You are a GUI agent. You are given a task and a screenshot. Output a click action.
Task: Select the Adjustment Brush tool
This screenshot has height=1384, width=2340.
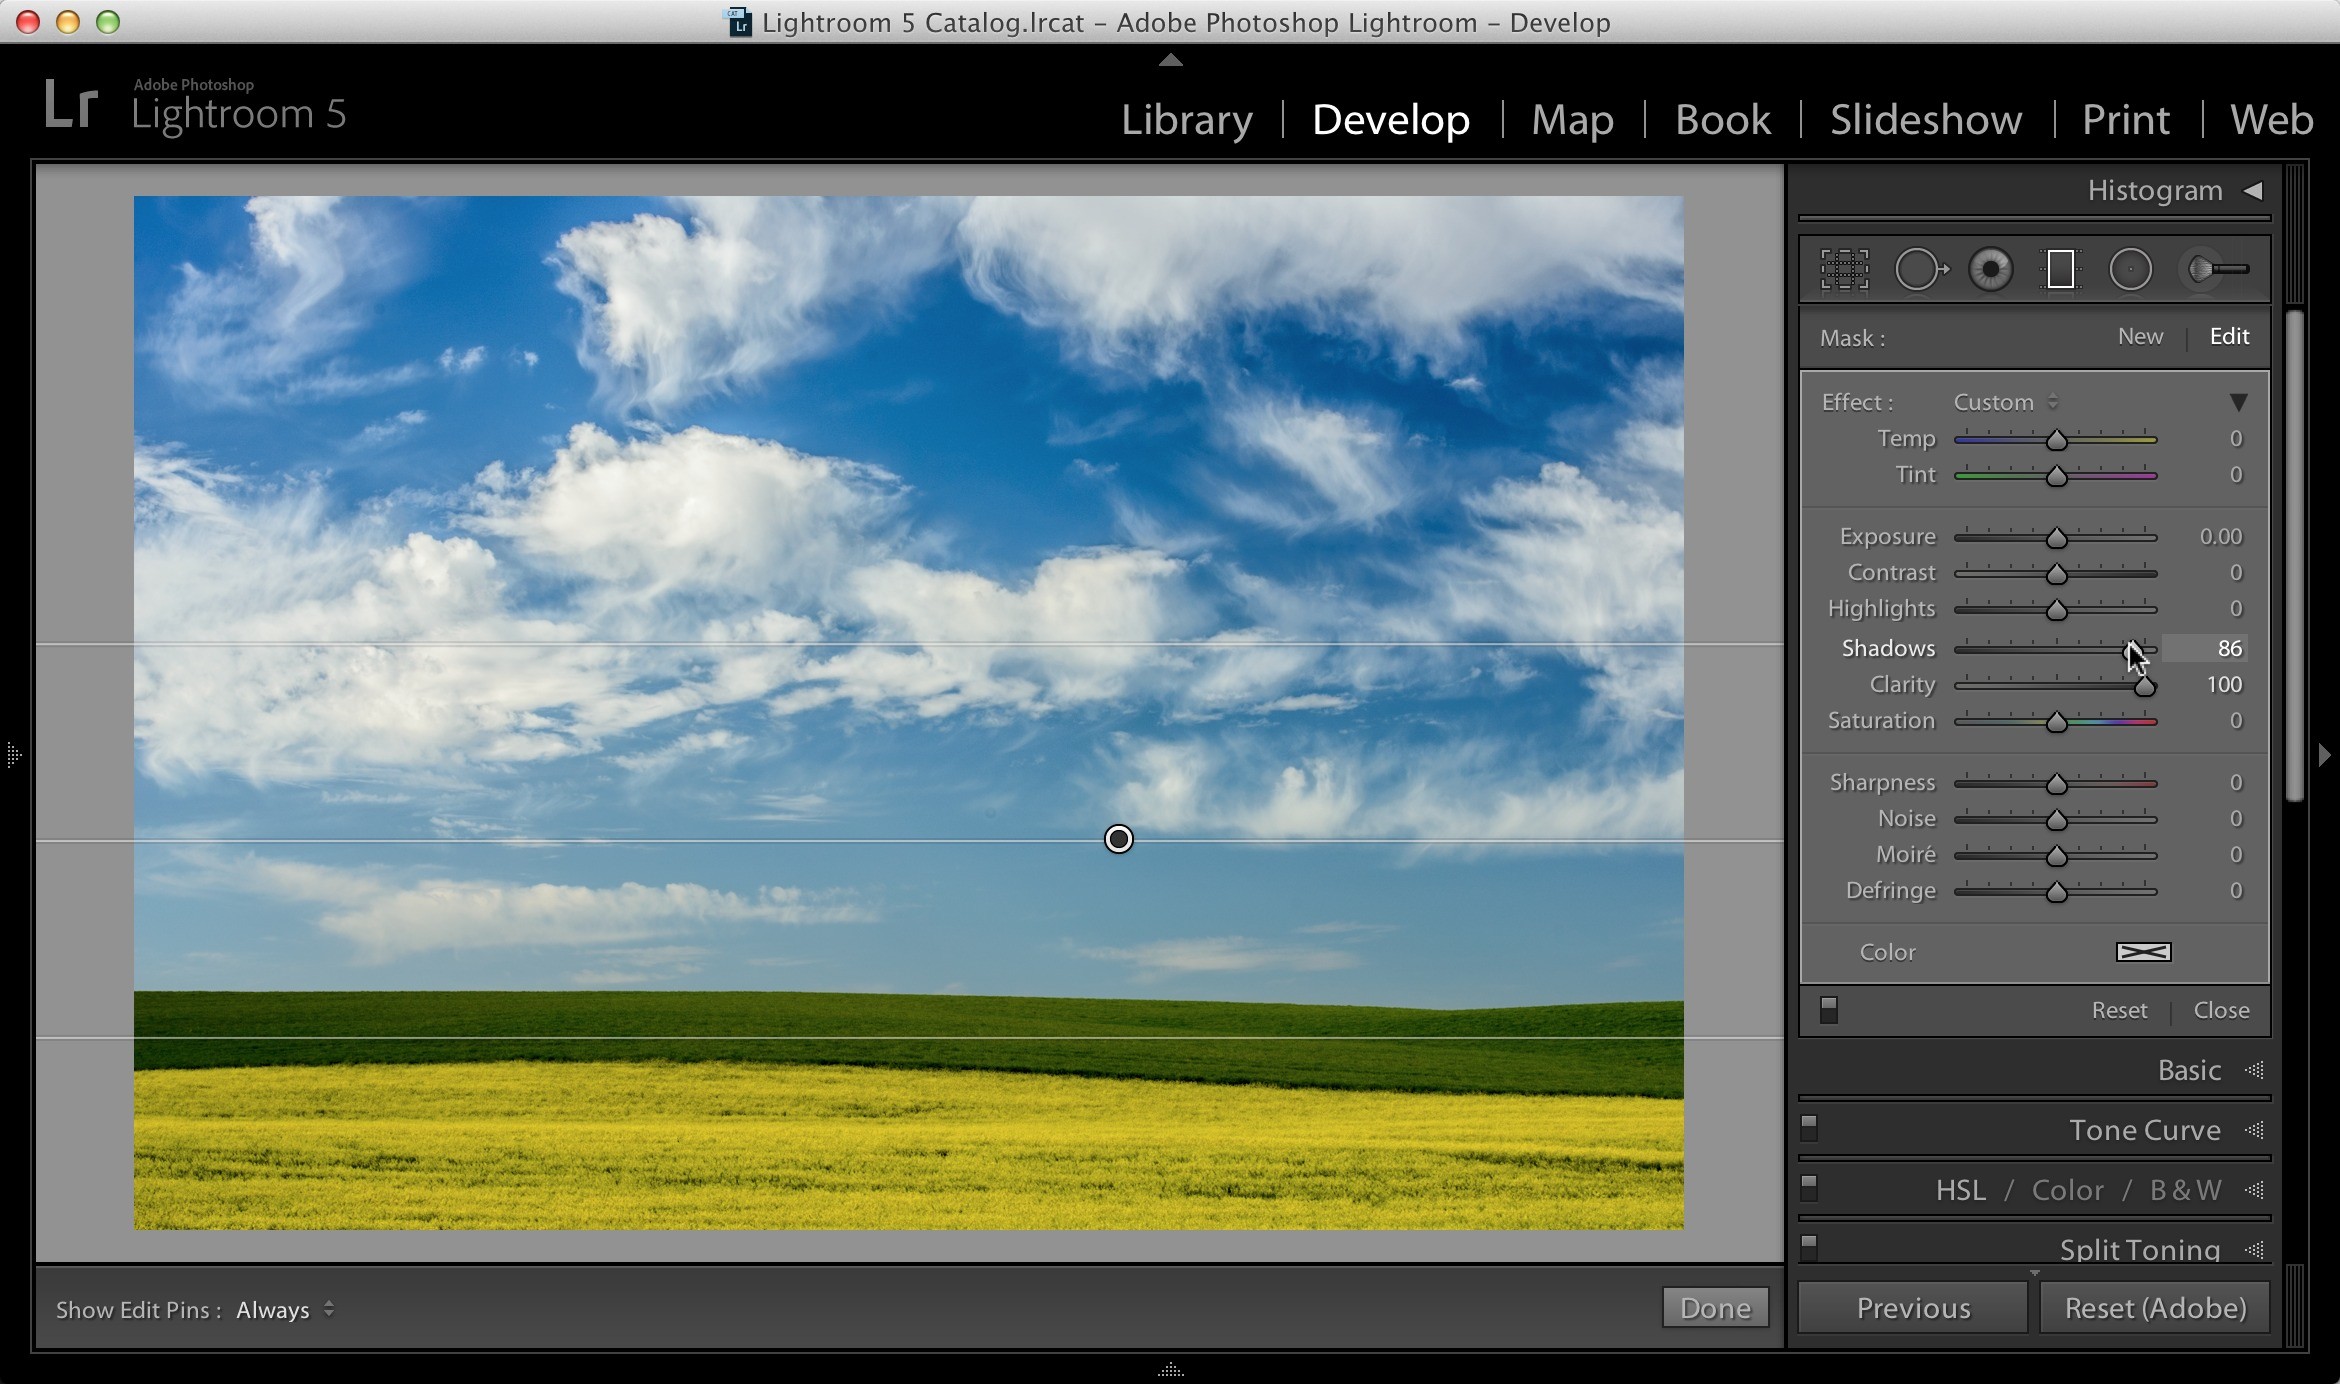(x=2218, y=269)
